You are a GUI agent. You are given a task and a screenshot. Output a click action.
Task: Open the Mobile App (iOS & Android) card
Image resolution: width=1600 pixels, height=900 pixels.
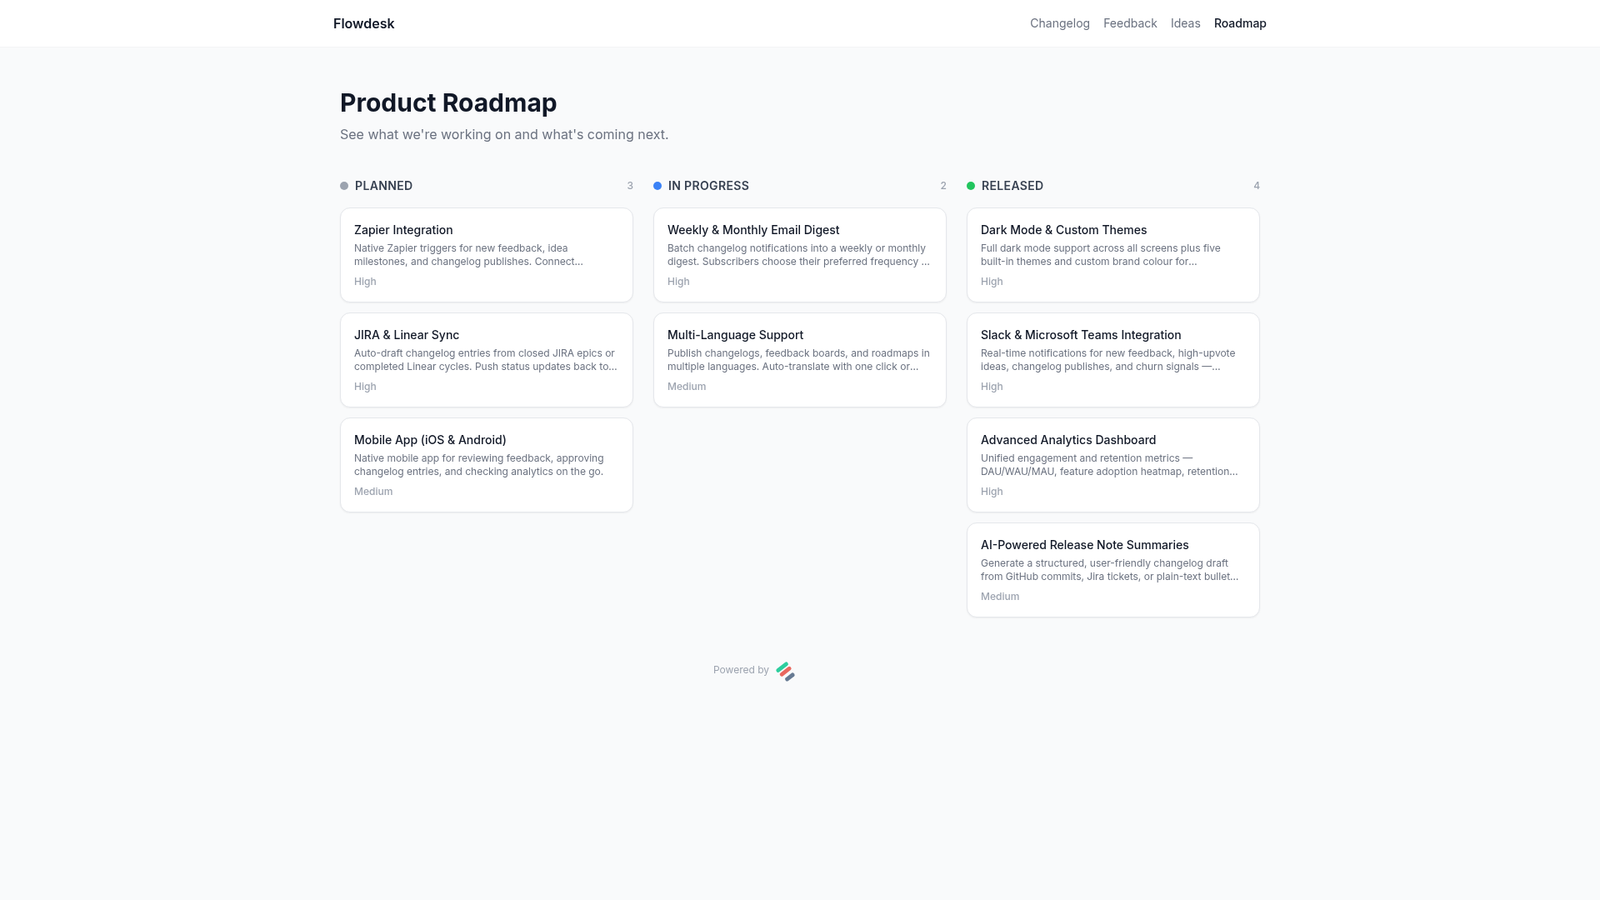(486, 465)
